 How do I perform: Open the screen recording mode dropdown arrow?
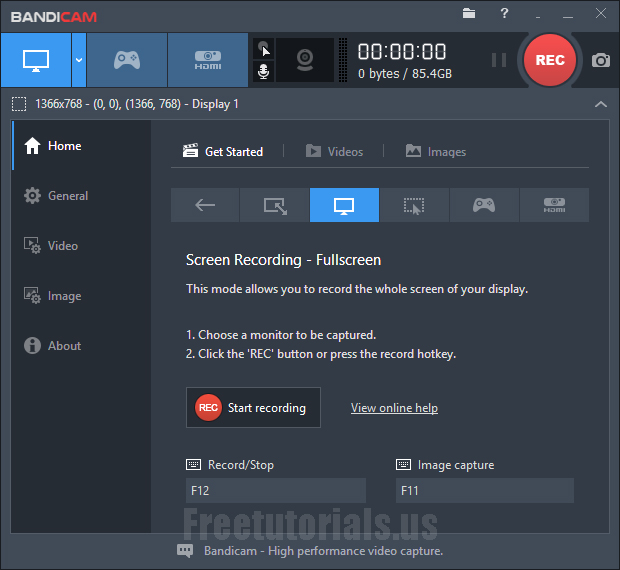coord(78,60)
